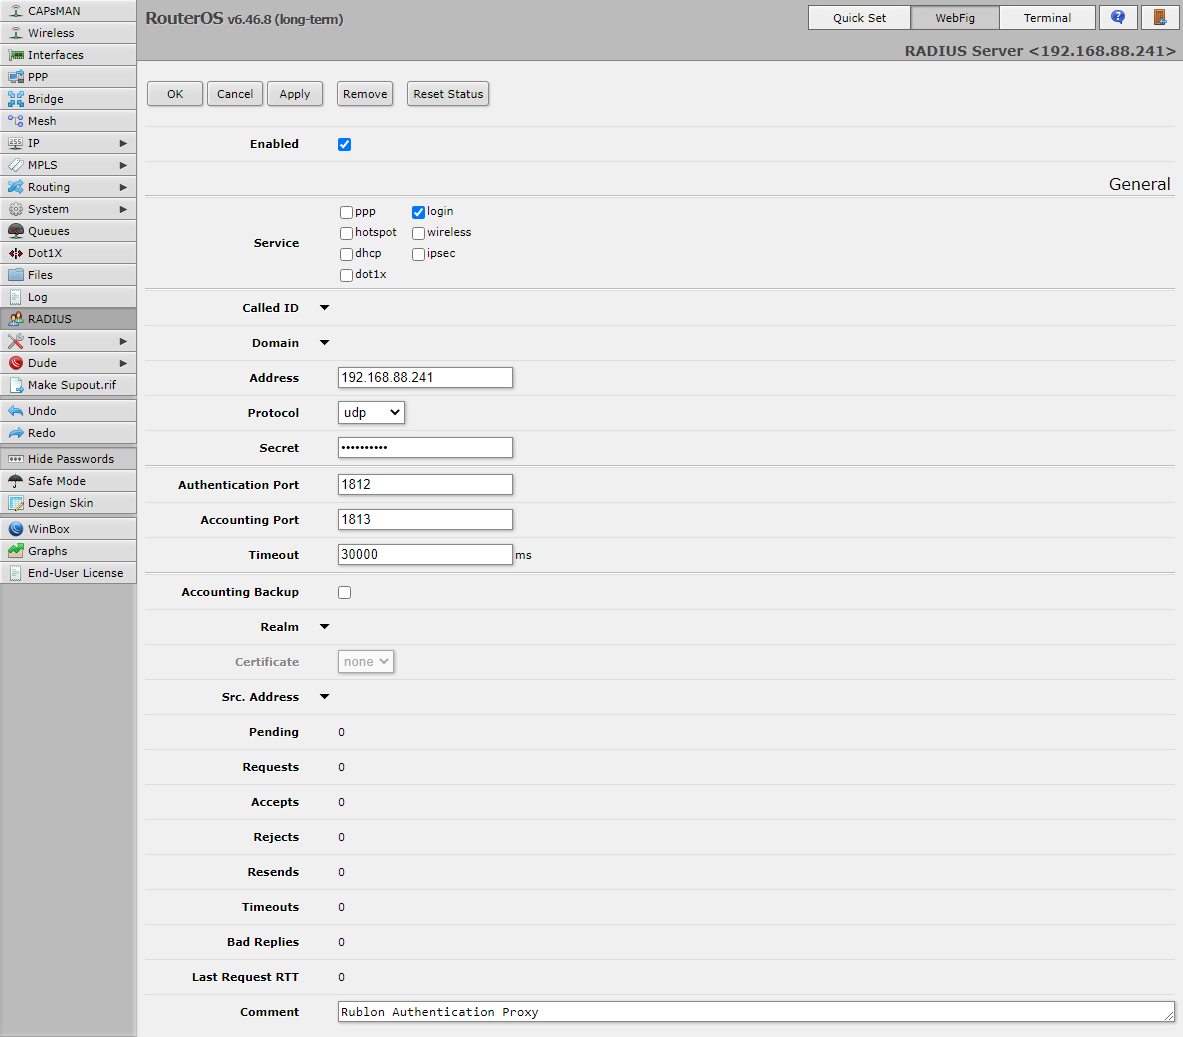
Task: Click the help question mark icon
Action: point(1118,18)
